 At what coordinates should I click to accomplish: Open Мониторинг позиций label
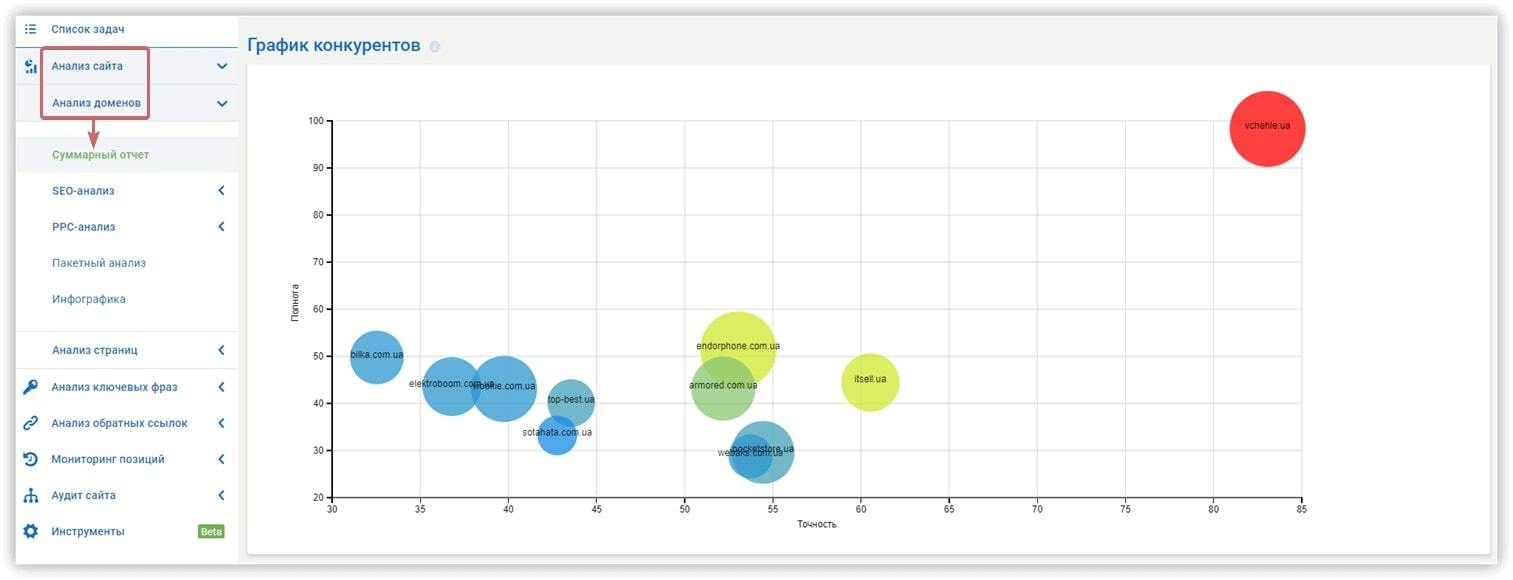108,459
